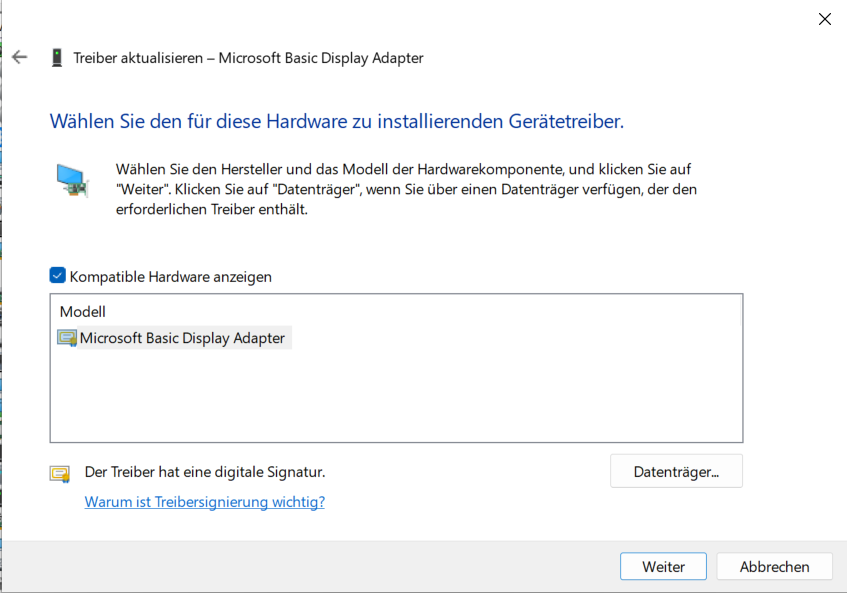Open the Datenträger... dialog
This screenshot has width=847, height=593.
(676, 471)
